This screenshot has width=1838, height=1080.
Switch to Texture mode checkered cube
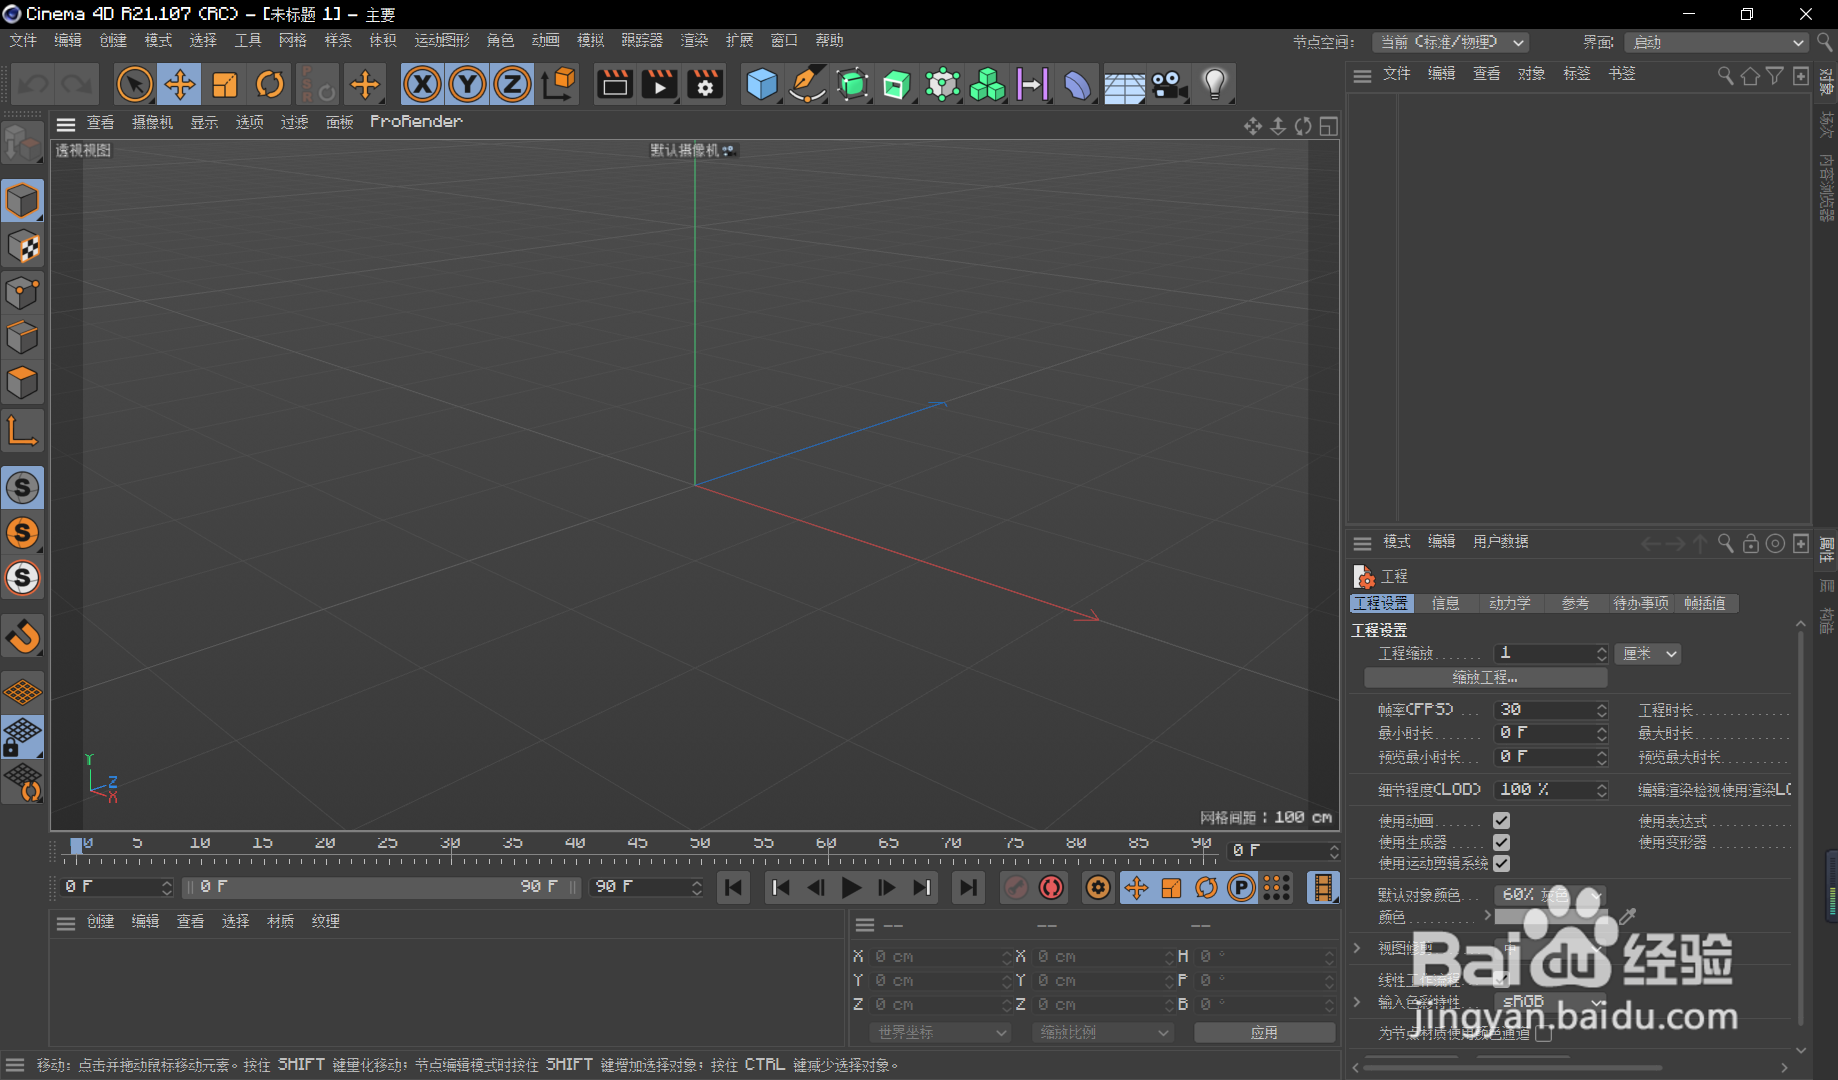coord(23,247)
